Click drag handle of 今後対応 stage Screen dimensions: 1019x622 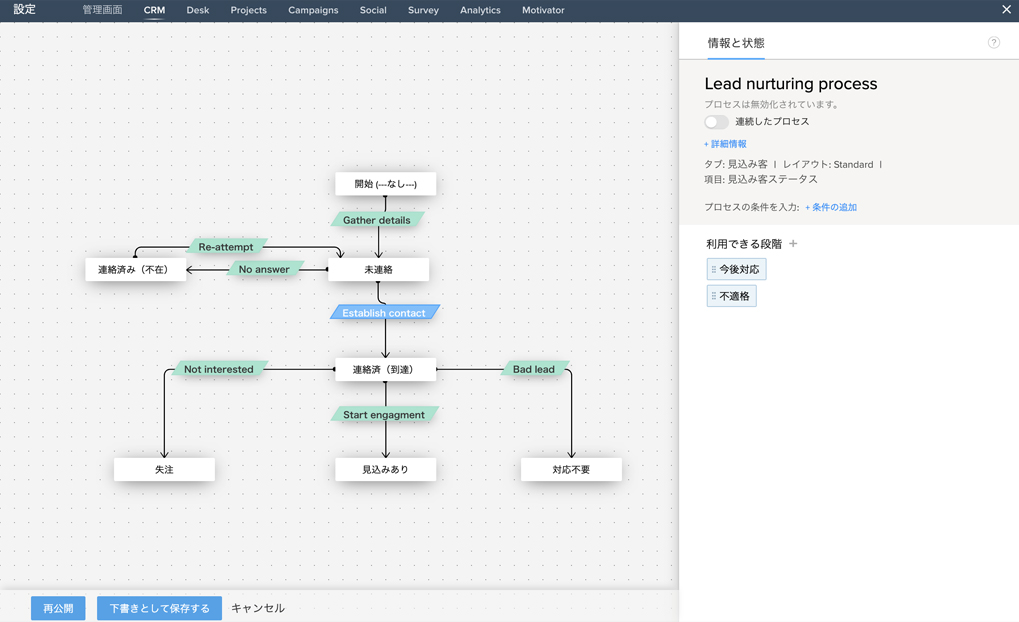click(714, 269)
